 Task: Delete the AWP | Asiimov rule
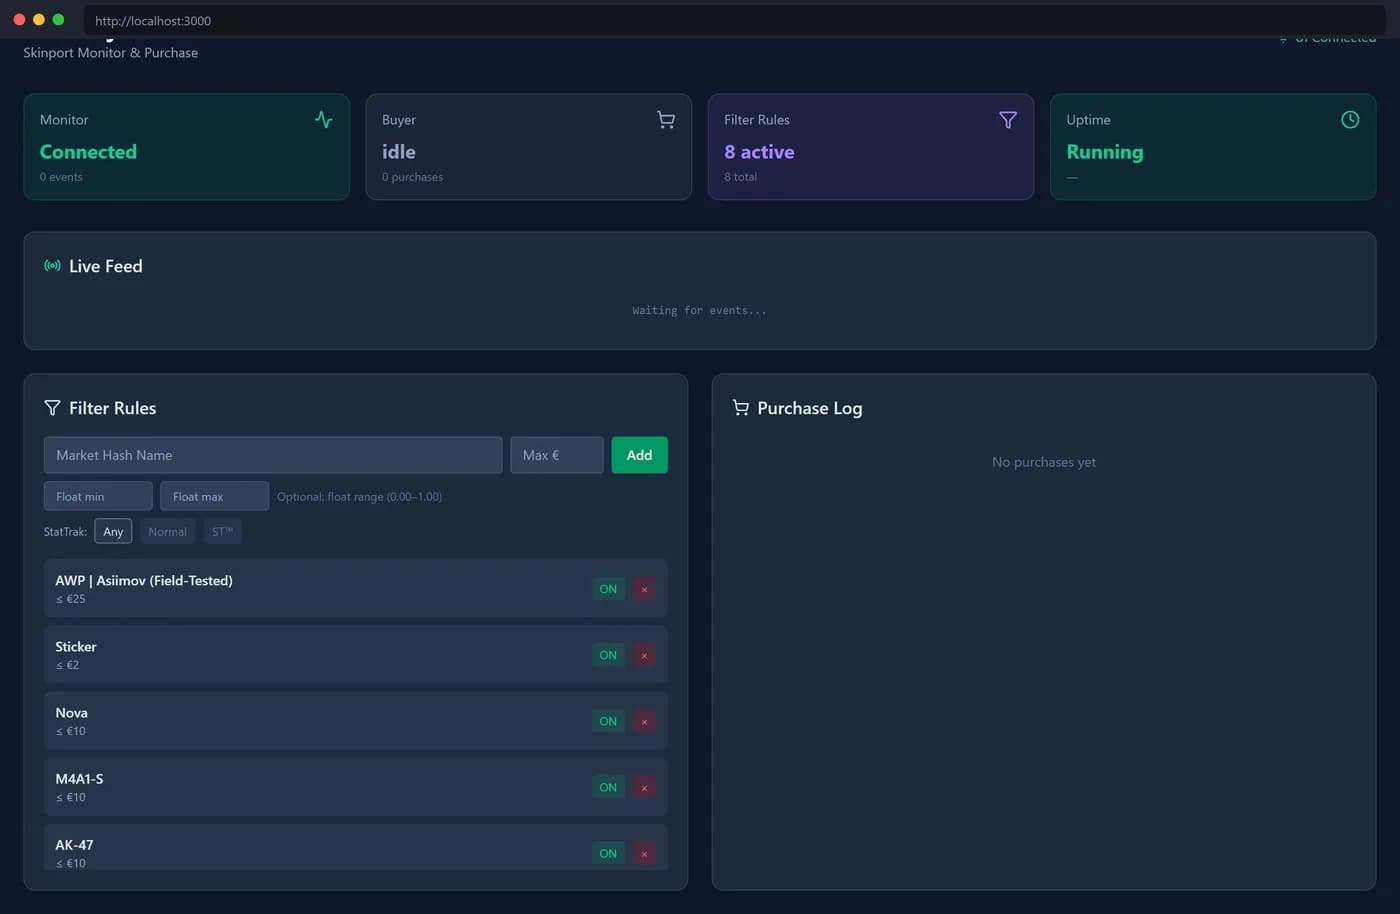click(644, 589)
